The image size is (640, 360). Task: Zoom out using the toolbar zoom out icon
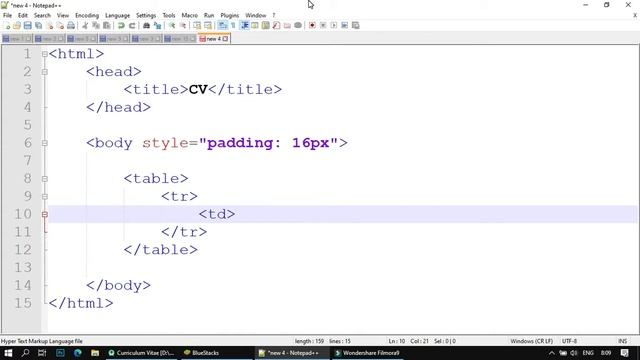click(x=182, y=25)
